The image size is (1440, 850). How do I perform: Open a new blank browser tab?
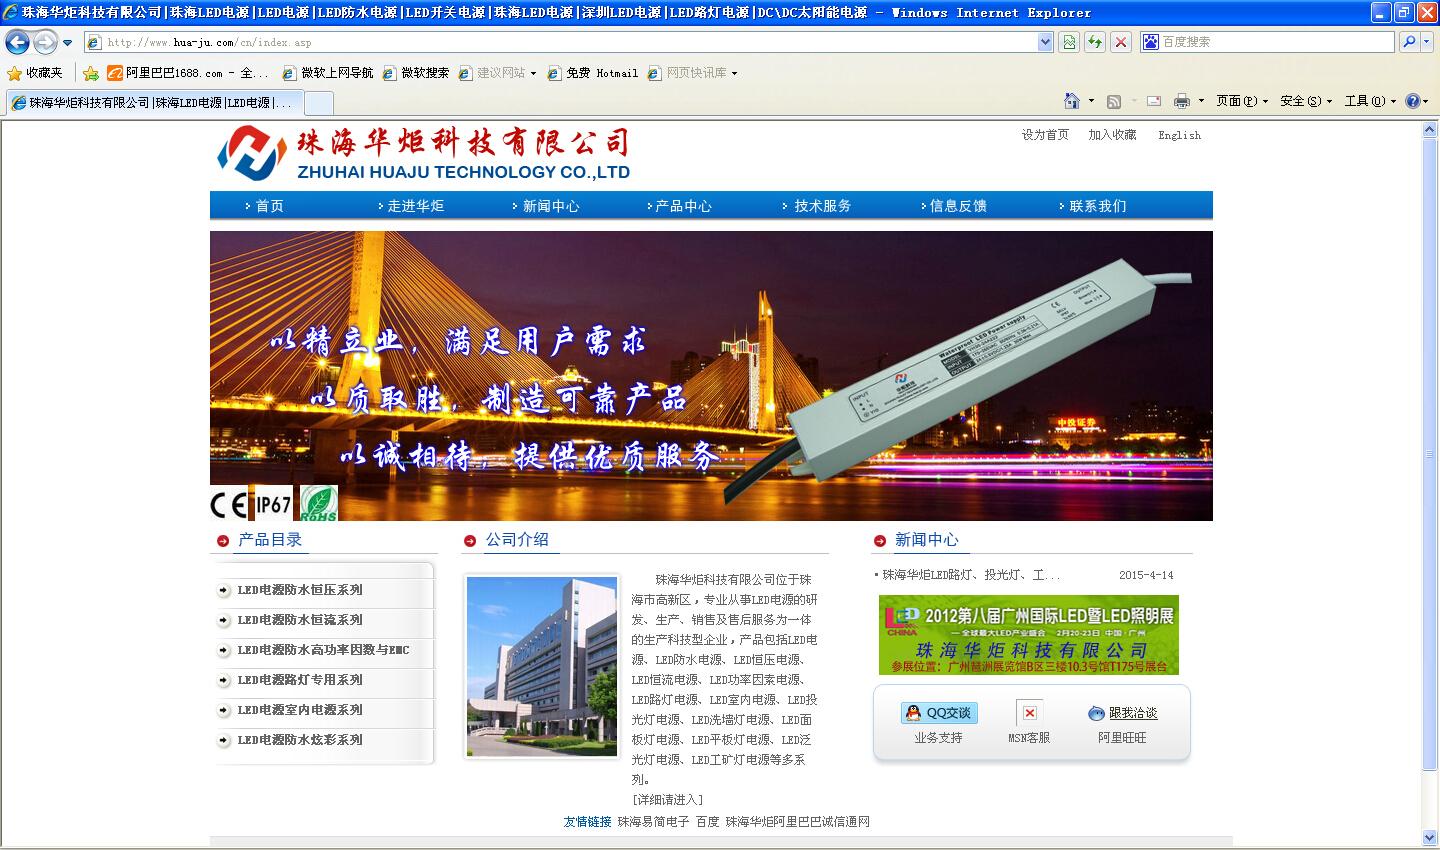pyautogui.click(x=318, y=102)
